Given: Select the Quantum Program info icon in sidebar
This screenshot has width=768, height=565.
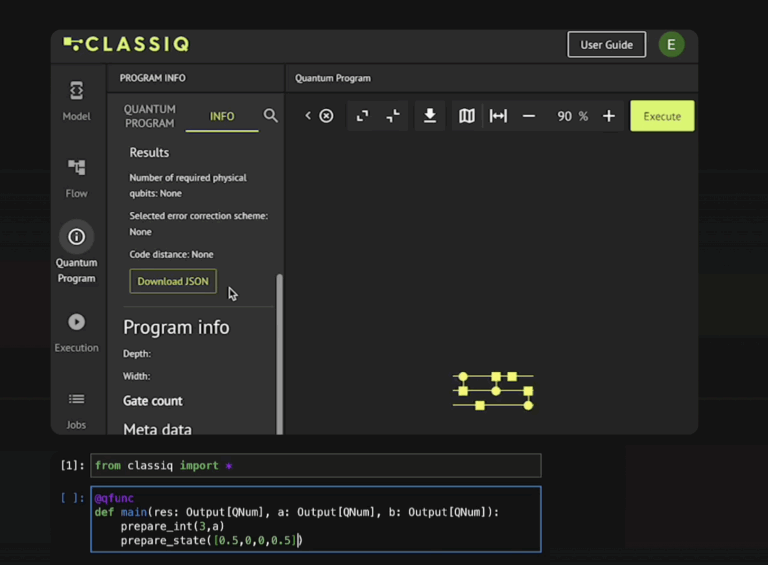Looking at the screenshot, I should click(76, 237).
